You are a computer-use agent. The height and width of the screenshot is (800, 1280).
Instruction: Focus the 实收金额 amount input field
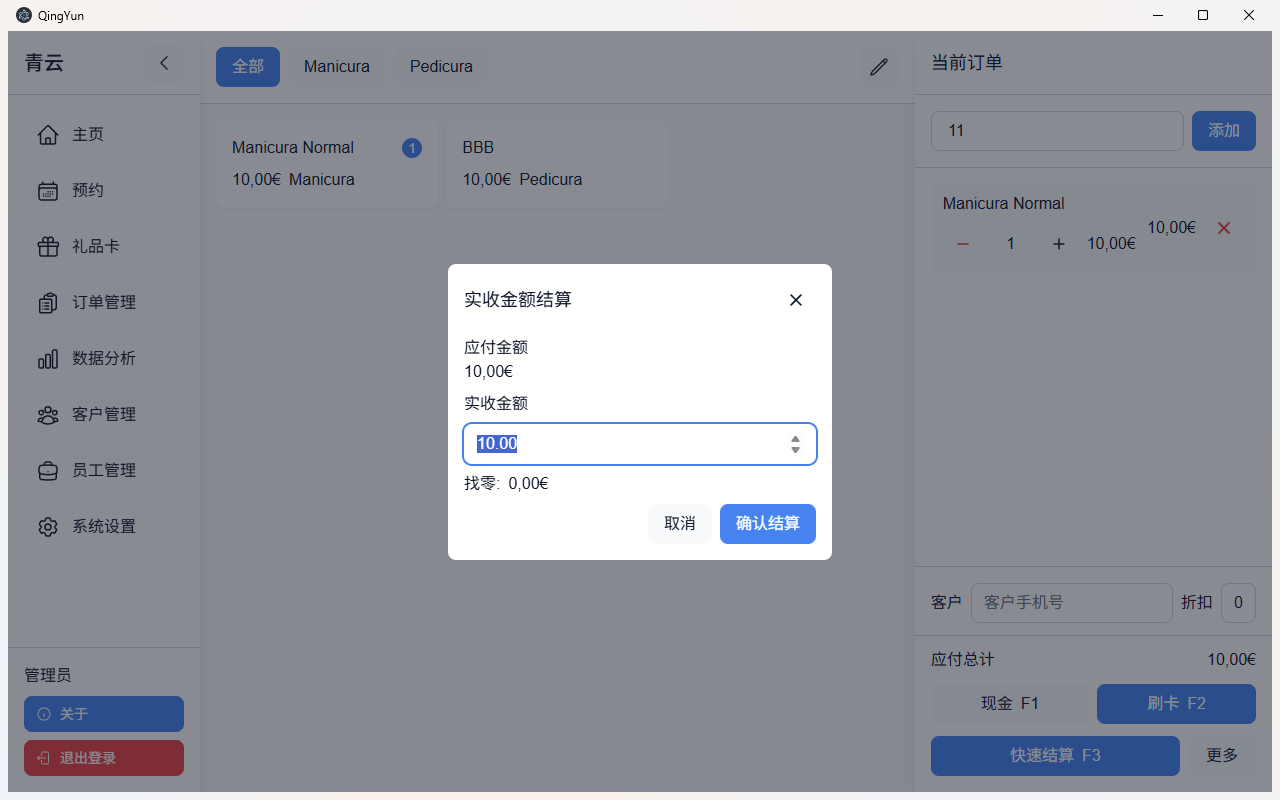coord(640,444)
